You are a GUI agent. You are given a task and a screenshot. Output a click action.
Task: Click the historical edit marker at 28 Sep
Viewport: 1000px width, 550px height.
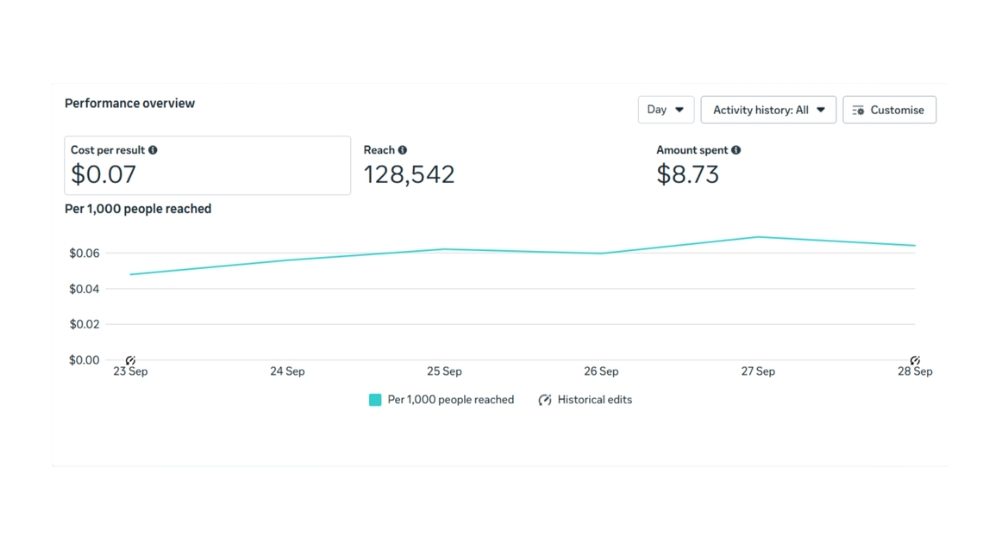coord(914,360)
